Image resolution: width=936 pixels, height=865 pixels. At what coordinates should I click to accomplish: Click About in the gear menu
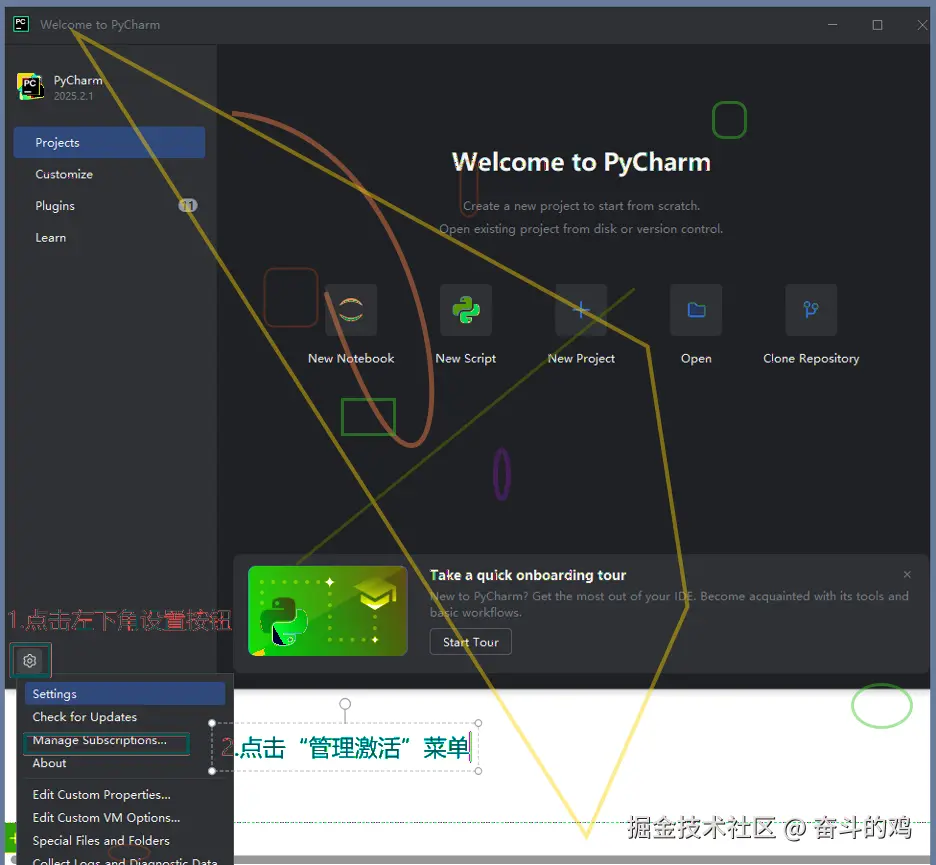click(125, 763)
